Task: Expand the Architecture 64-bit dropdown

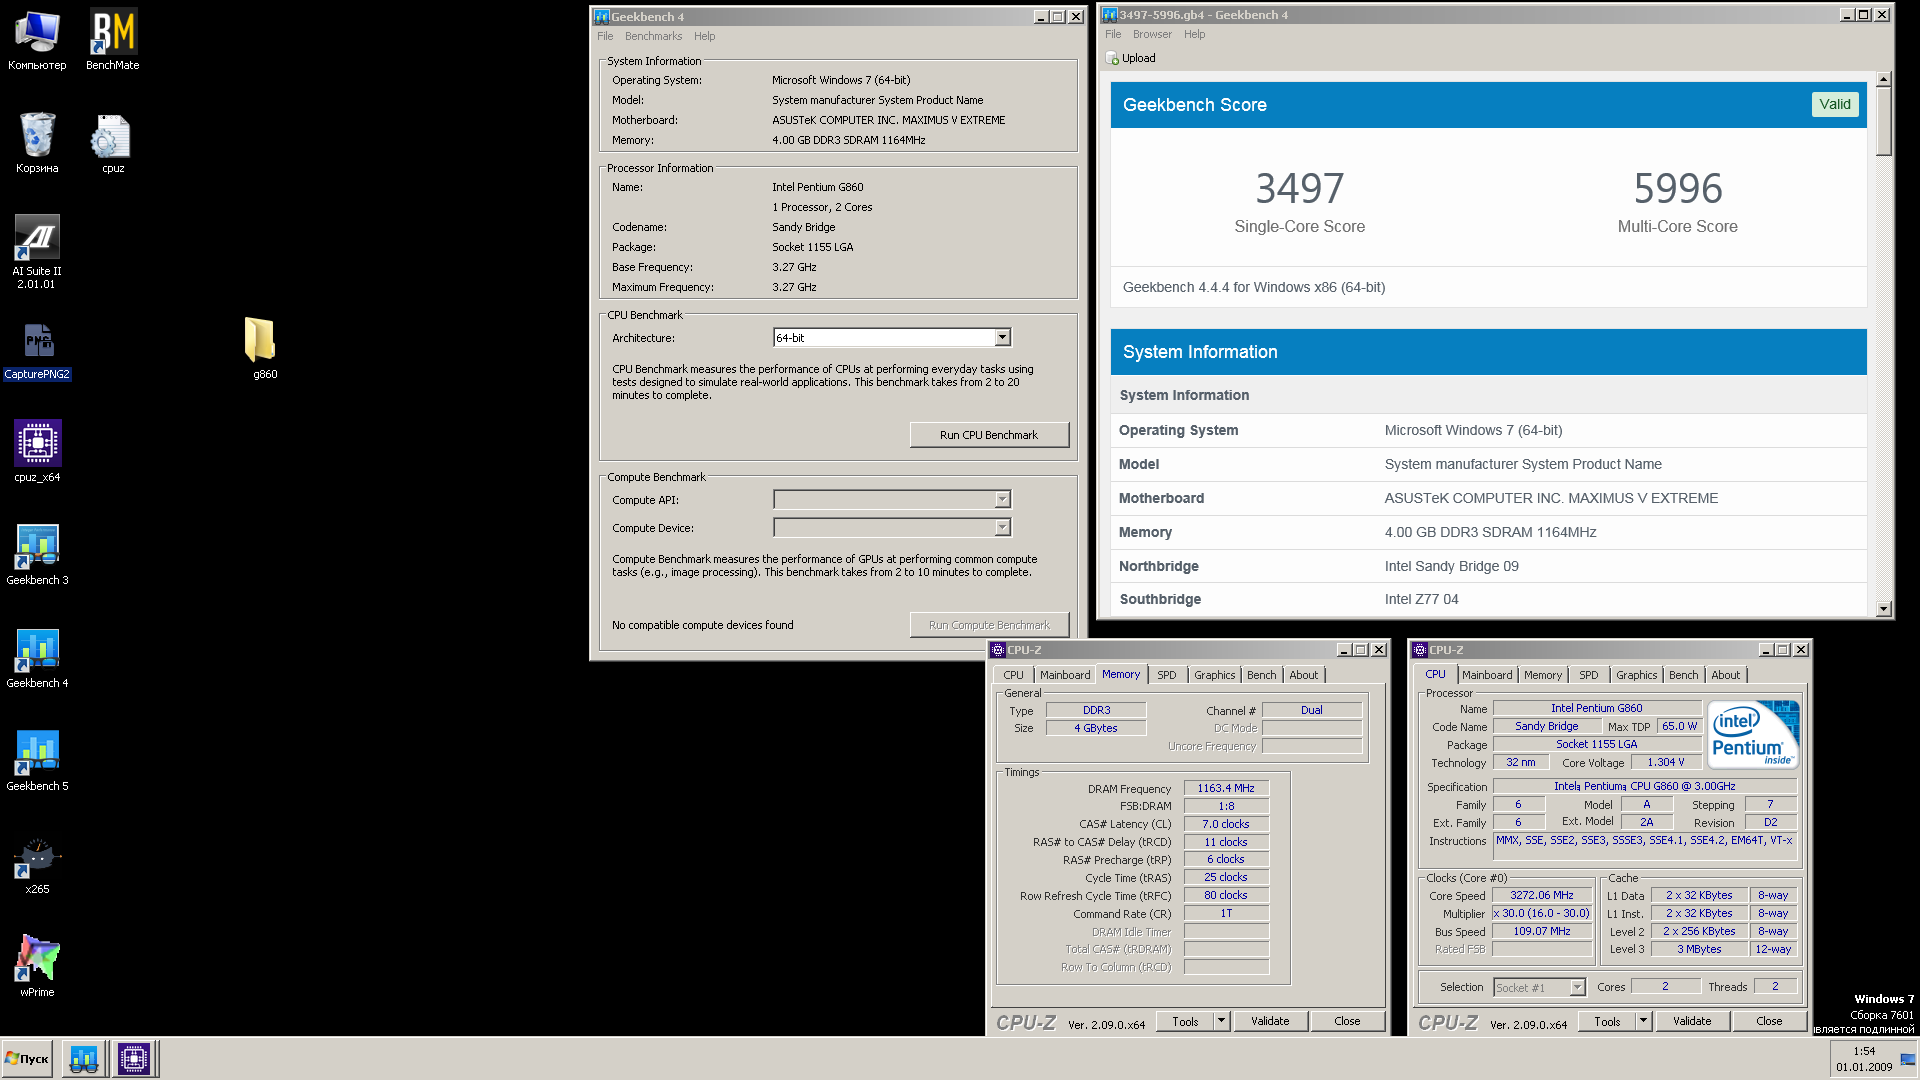Action: coord(1002,338)
